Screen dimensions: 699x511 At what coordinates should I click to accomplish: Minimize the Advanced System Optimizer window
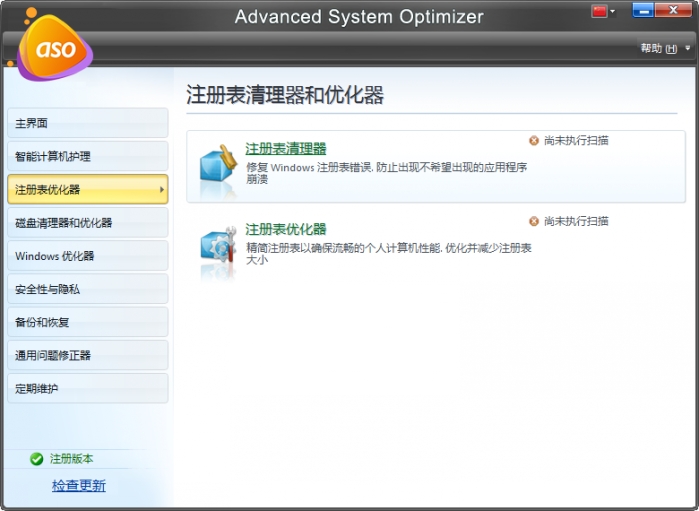[x=643, y=10]
